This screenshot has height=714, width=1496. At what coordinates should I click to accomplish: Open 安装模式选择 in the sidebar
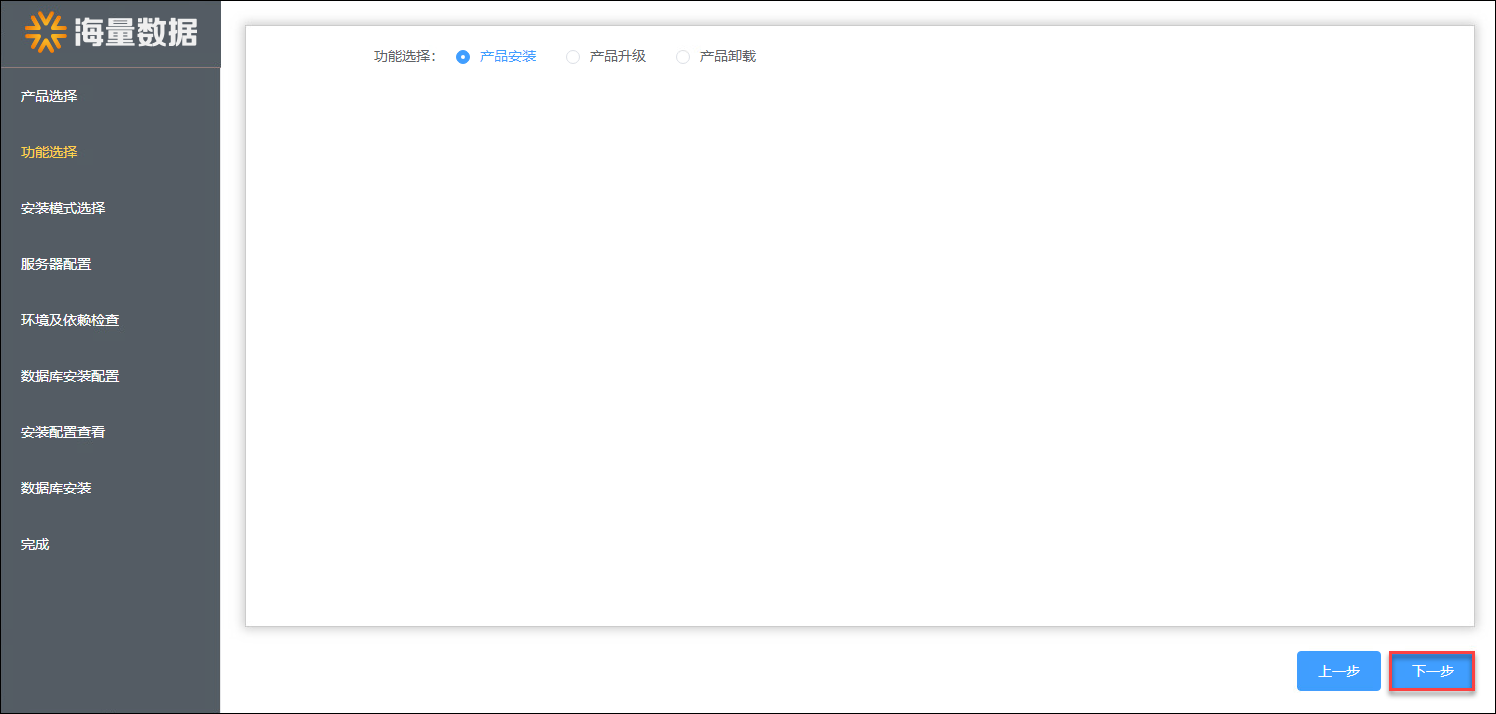[63, 208]
